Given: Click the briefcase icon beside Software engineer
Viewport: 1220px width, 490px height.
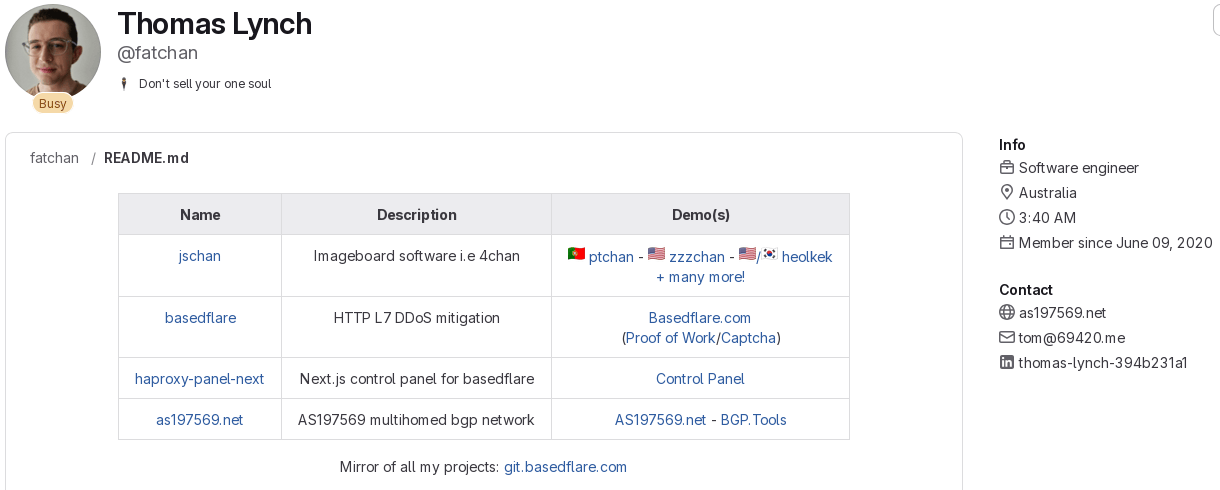Looking at the screenshot, I should [x=1007, y=168].
